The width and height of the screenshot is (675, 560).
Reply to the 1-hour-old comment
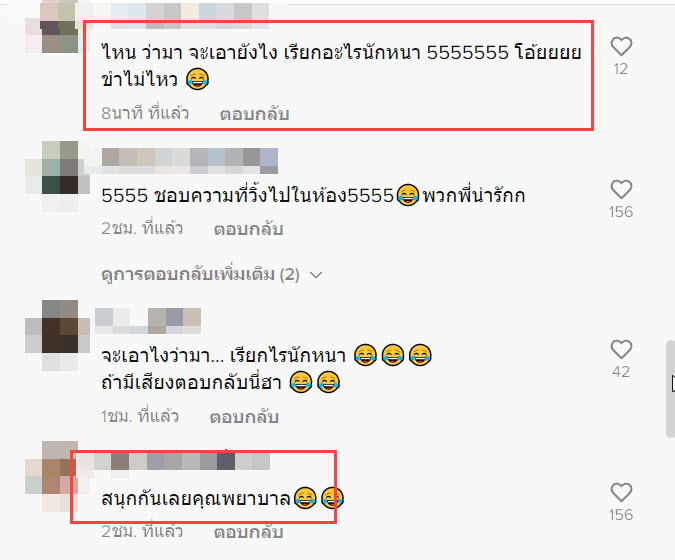tap(244, 417)
